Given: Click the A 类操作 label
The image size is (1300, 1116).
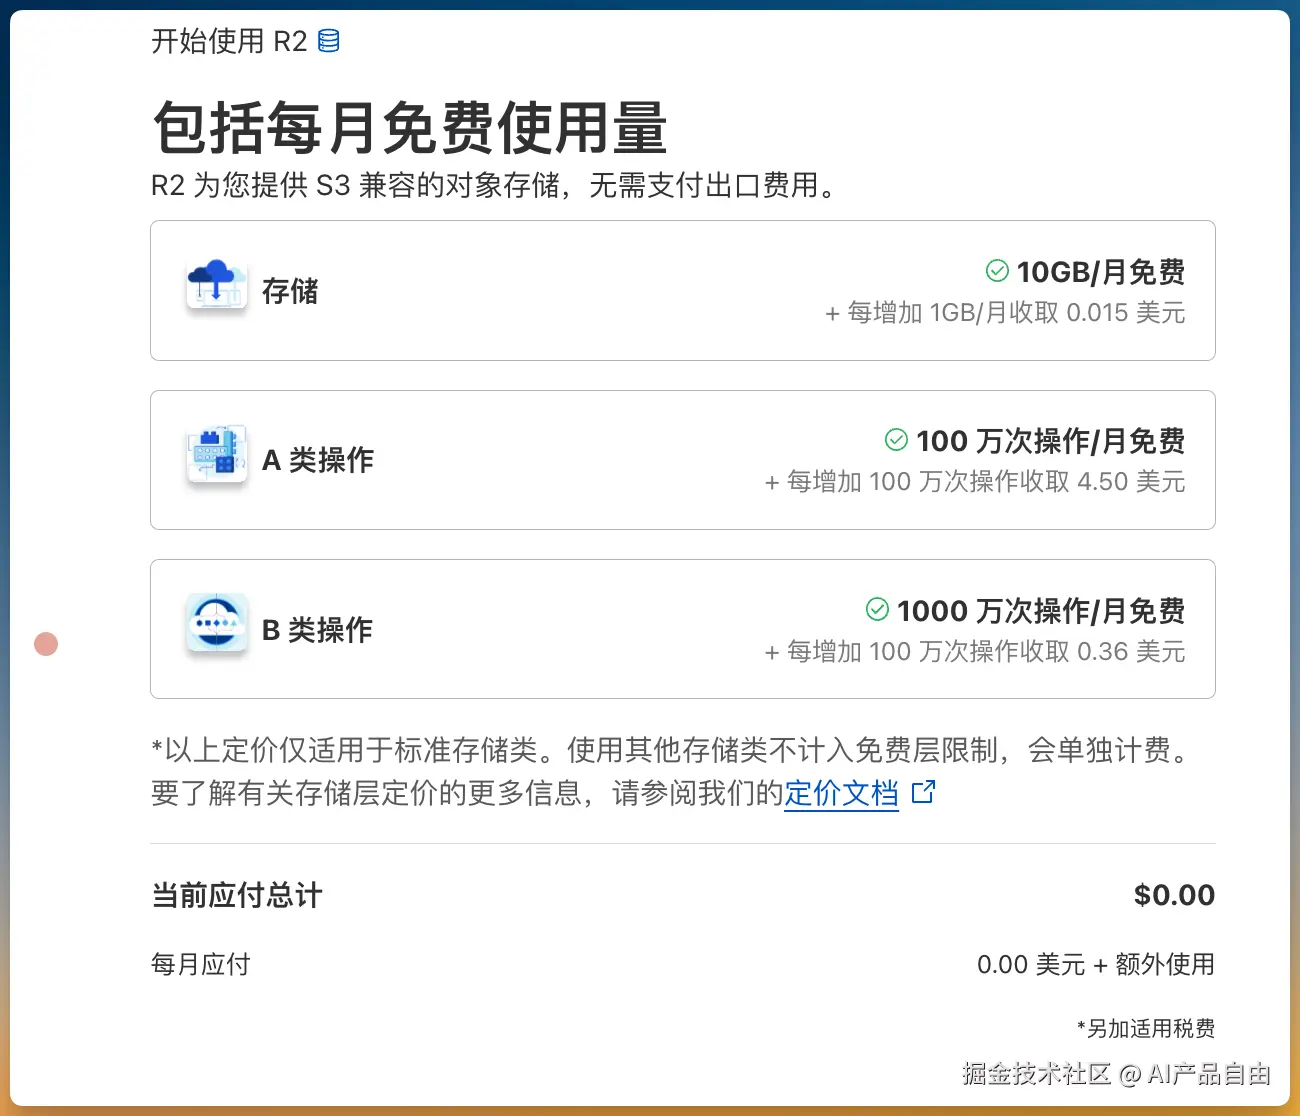Looking at the screenshot, I should 318,460.
